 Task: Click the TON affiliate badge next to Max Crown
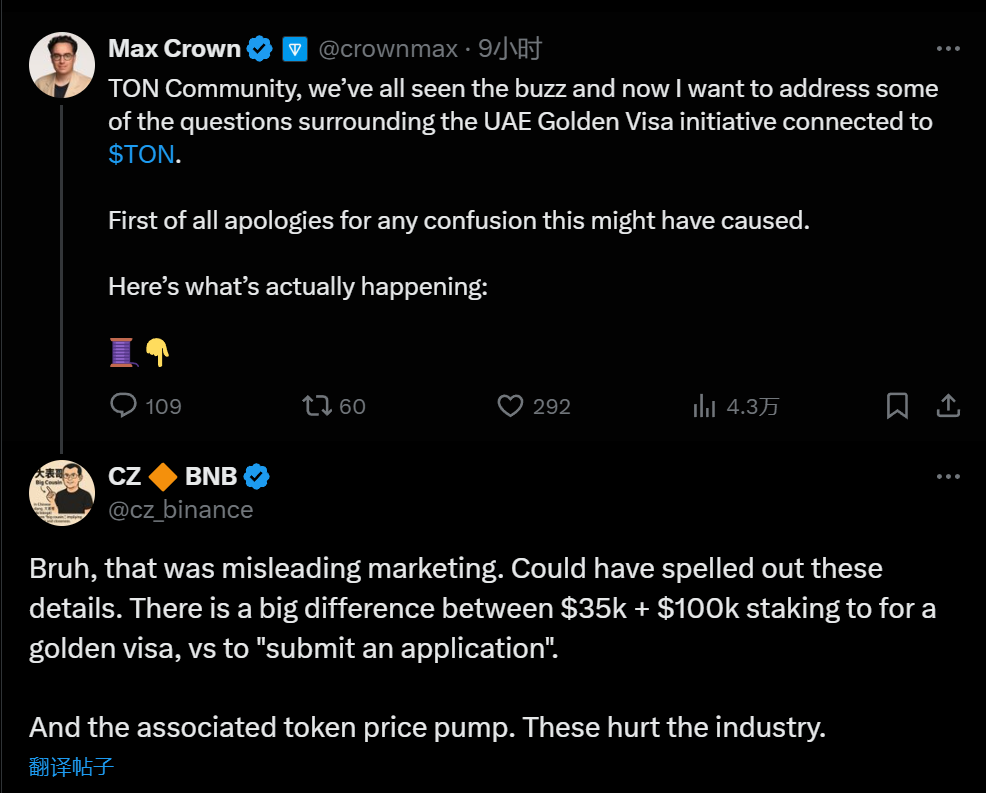294,48
